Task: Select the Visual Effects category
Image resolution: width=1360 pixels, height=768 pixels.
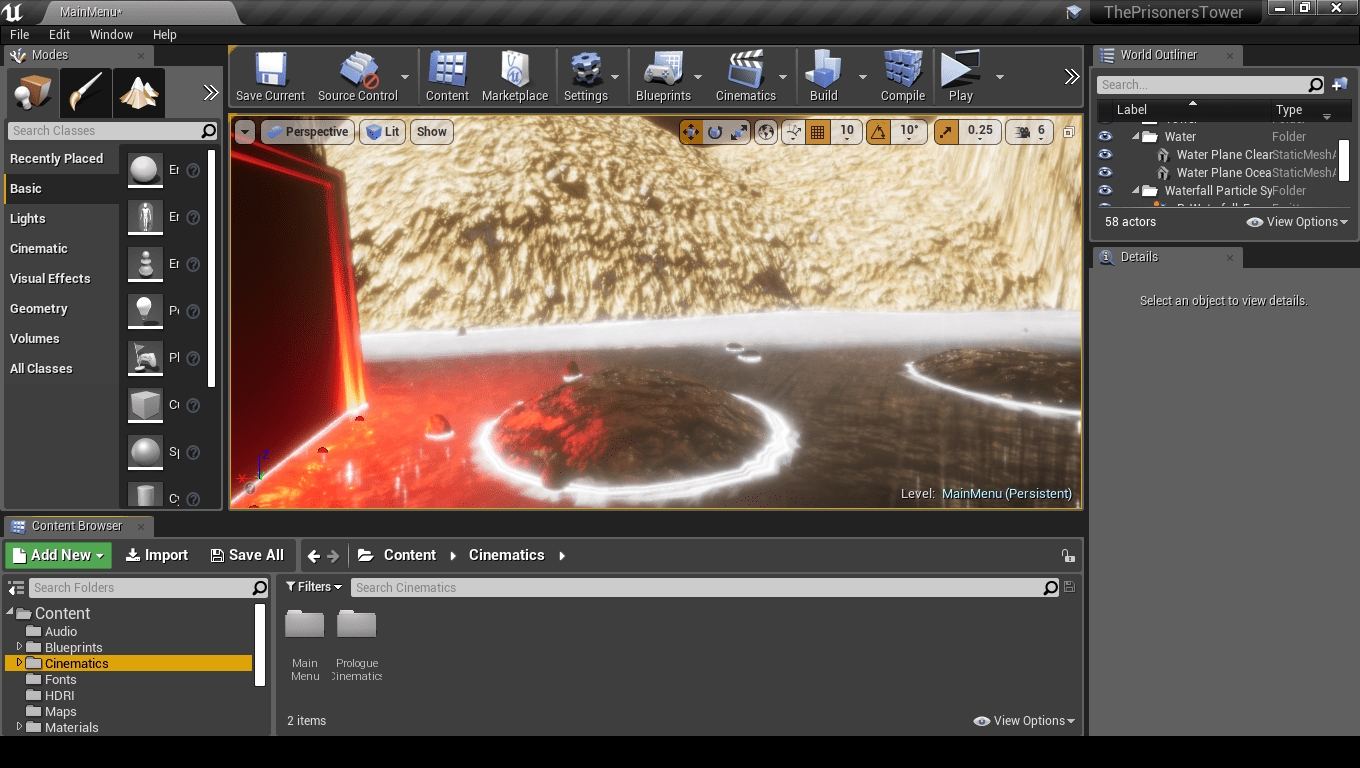Action: [61, 279]
